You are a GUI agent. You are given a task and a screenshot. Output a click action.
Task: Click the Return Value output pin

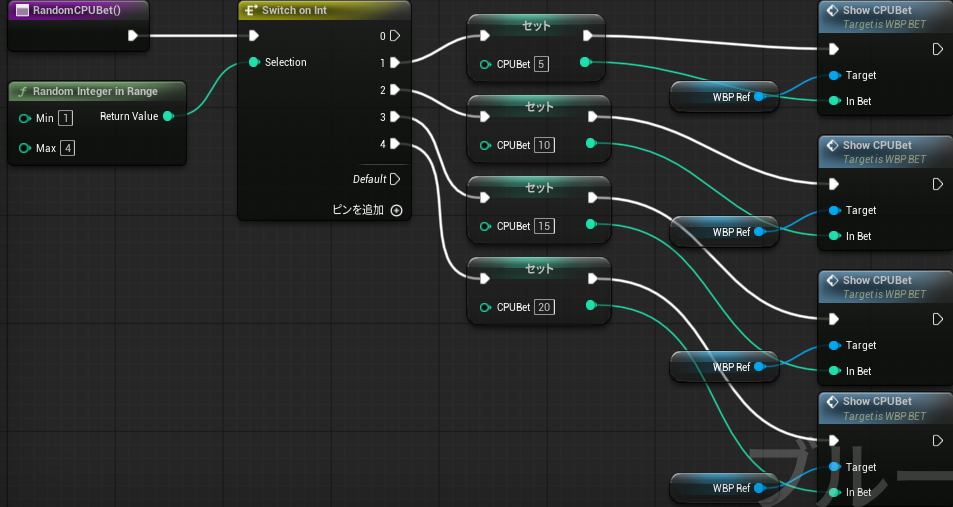click(168, 116)
